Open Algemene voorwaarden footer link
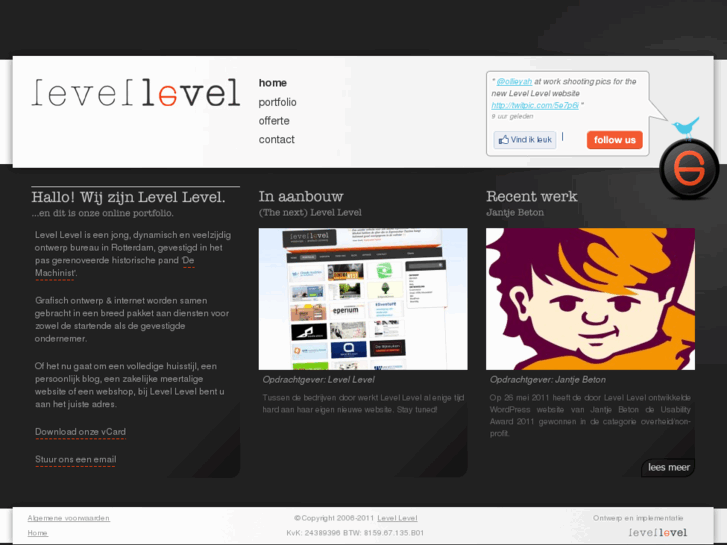Image resolution: width=727 pixels, height=545 pixels. tap(69, 518)
